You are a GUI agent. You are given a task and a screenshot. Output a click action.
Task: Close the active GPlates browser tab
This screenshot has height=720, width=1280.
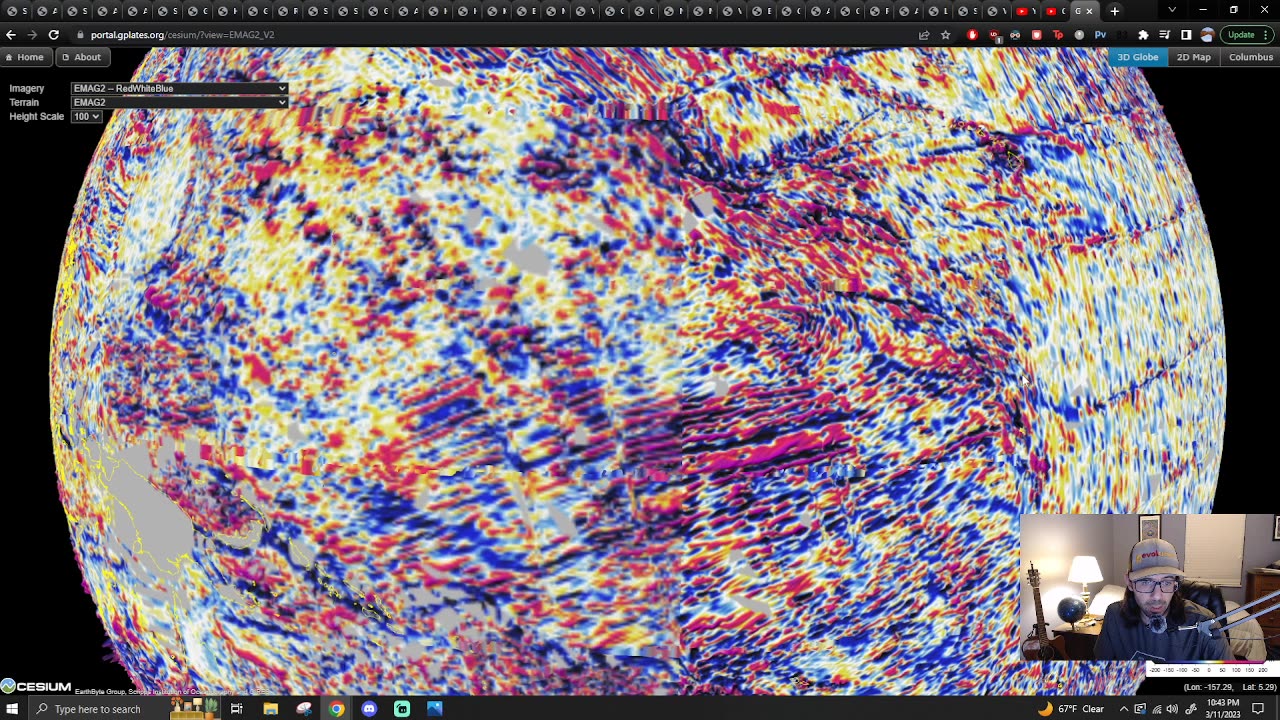click(x=1089, y=11)
